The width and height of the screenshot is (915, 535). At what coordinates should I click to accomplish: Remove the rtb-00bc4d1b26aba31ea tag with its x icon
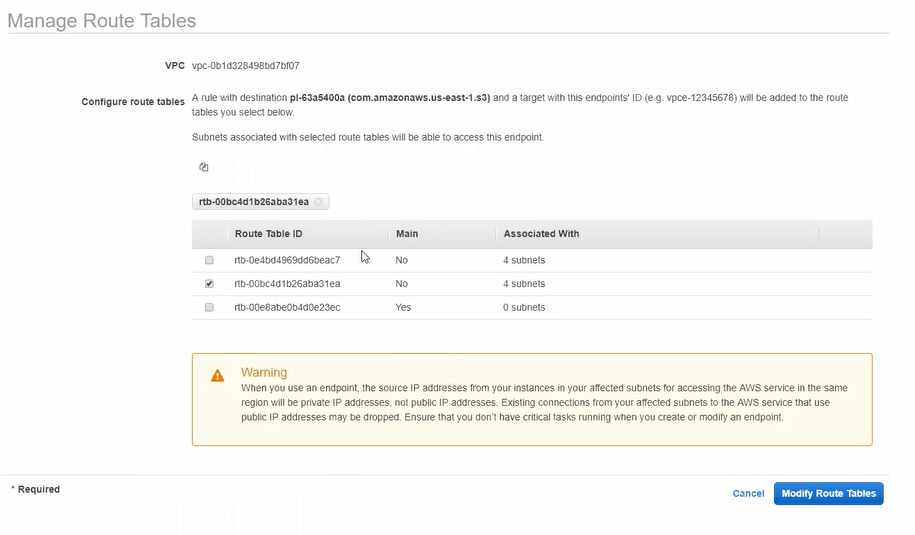(318, 202)
